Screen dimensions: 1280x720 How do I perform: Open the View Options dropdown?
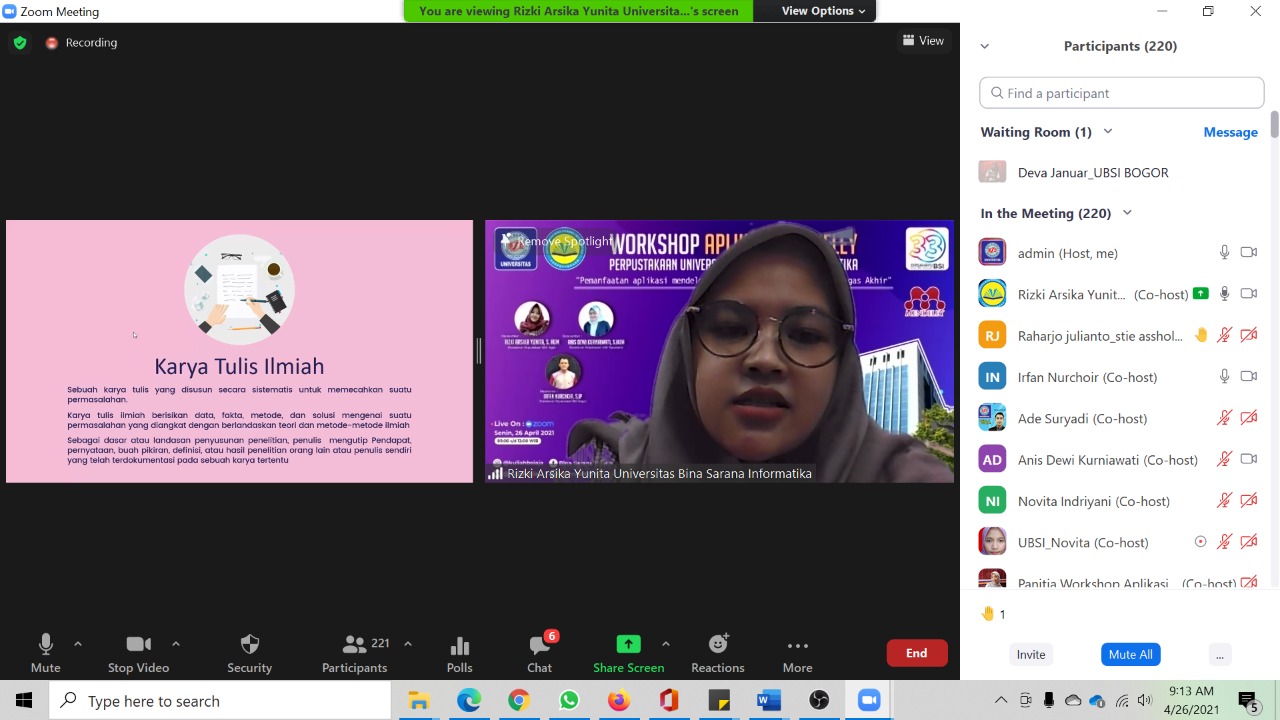pos(824,11)
